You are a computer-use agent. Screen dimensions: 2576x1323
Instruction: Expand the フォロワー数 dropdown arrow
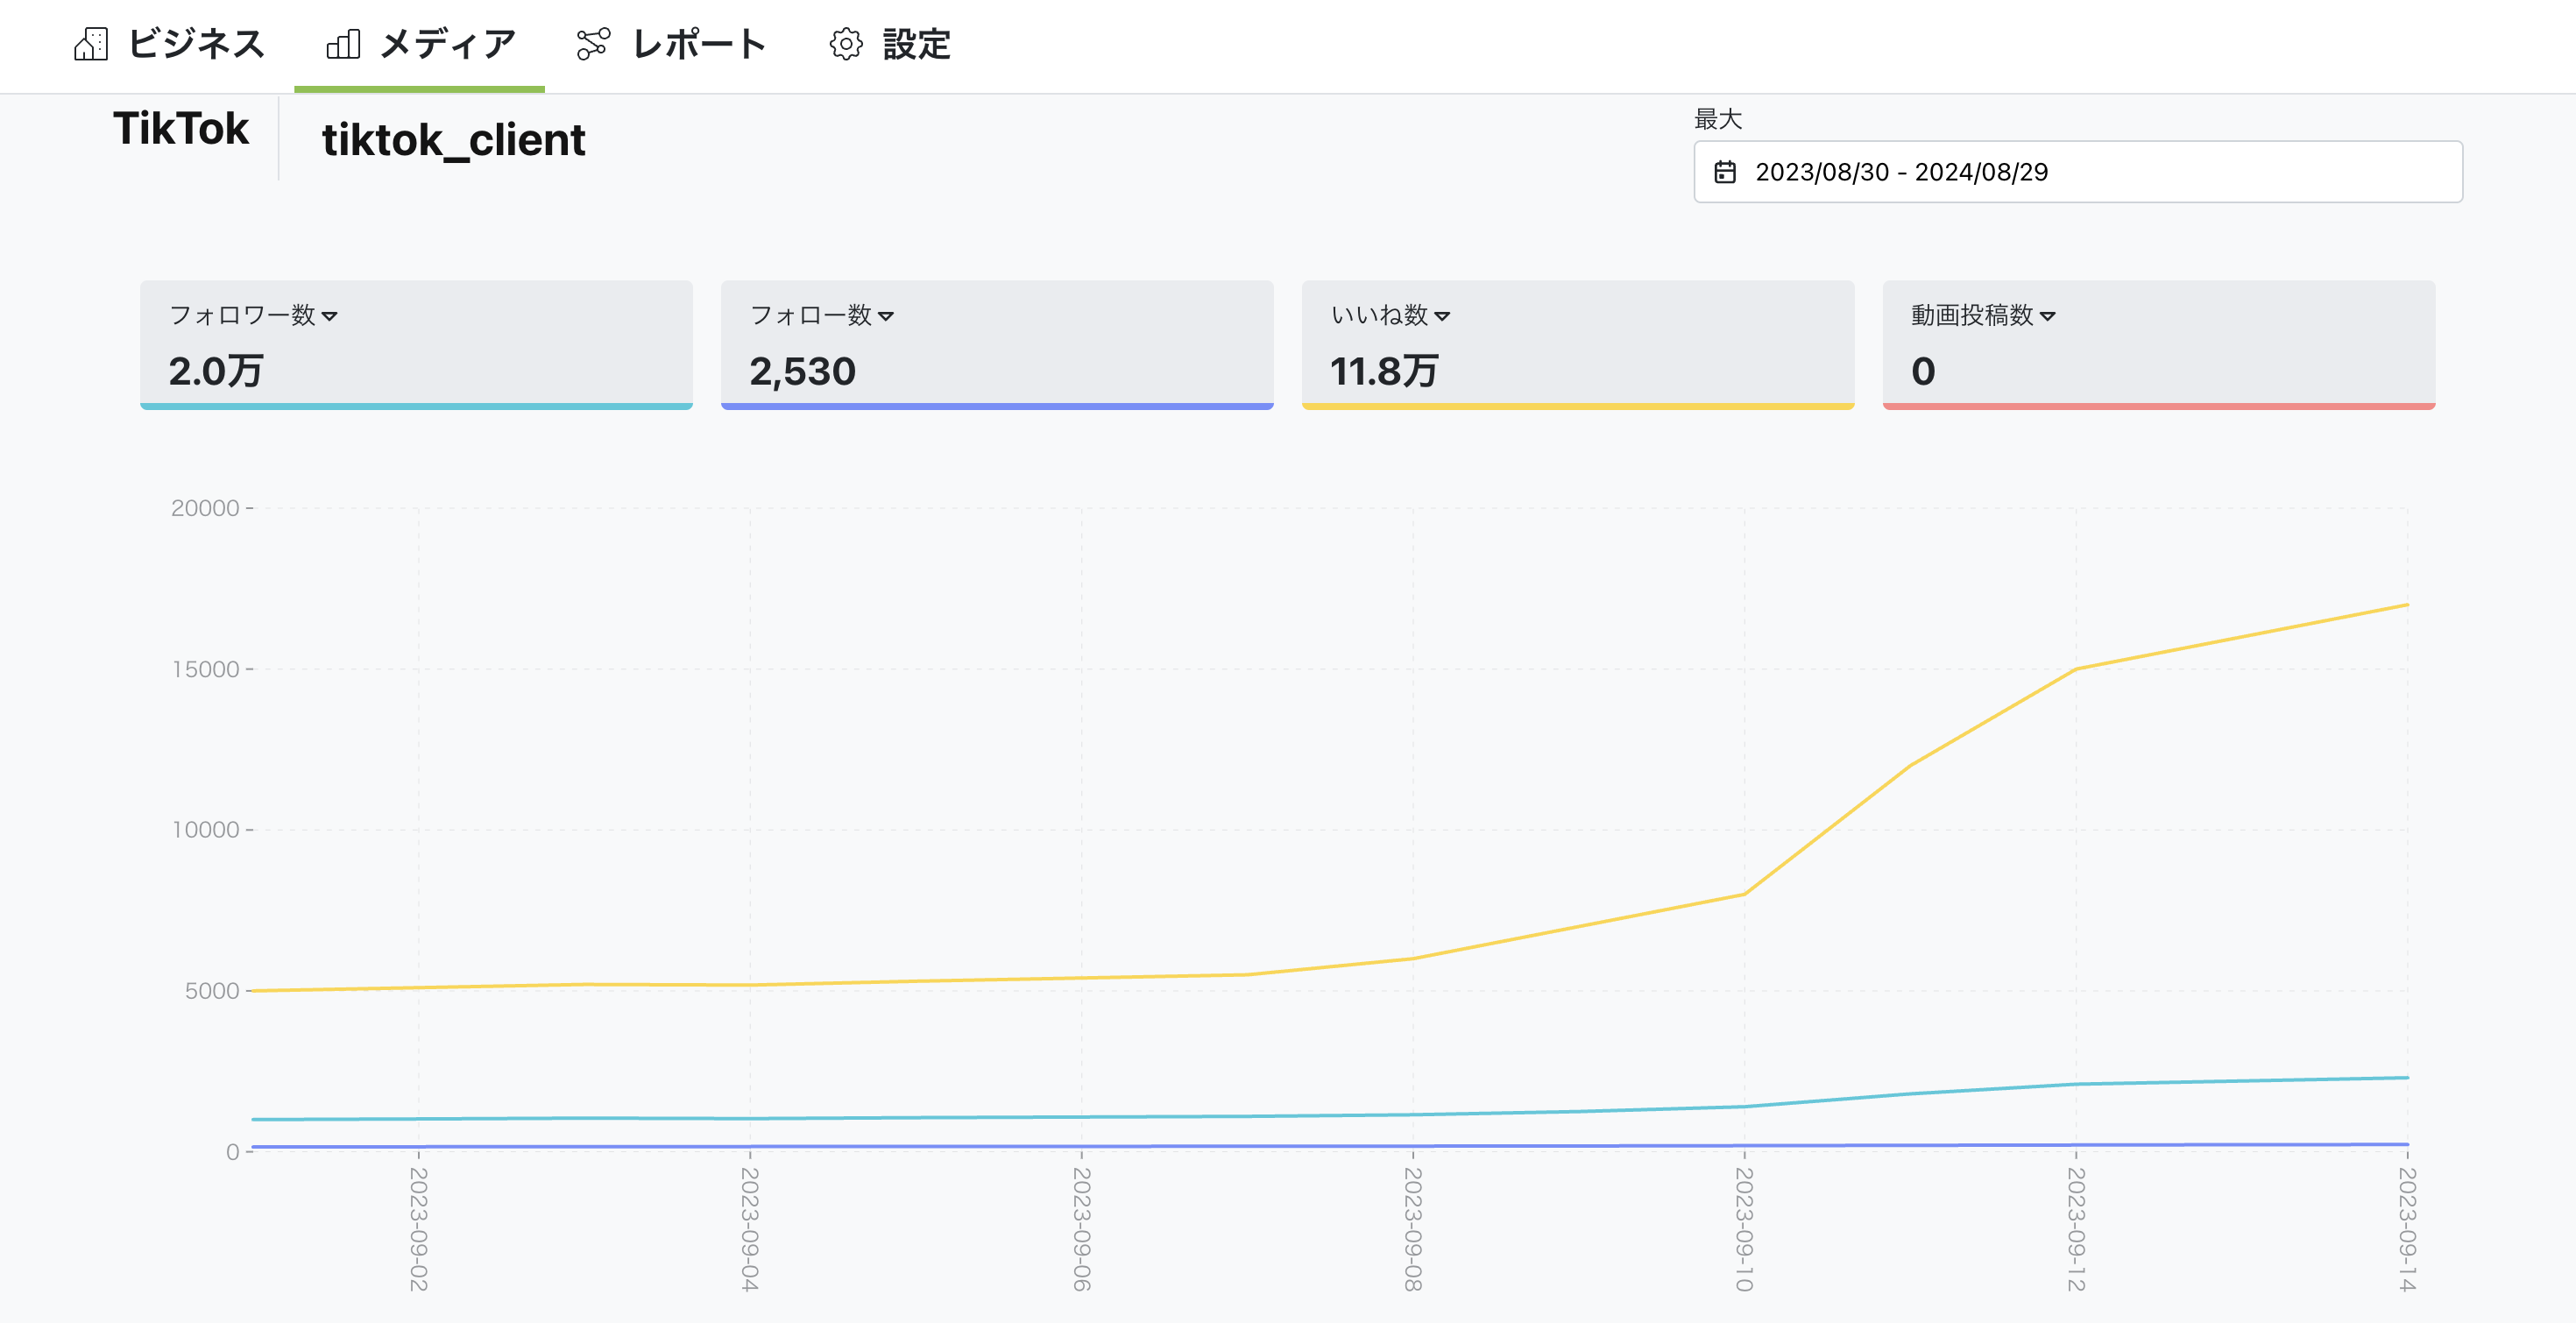[x=330, y=316]
